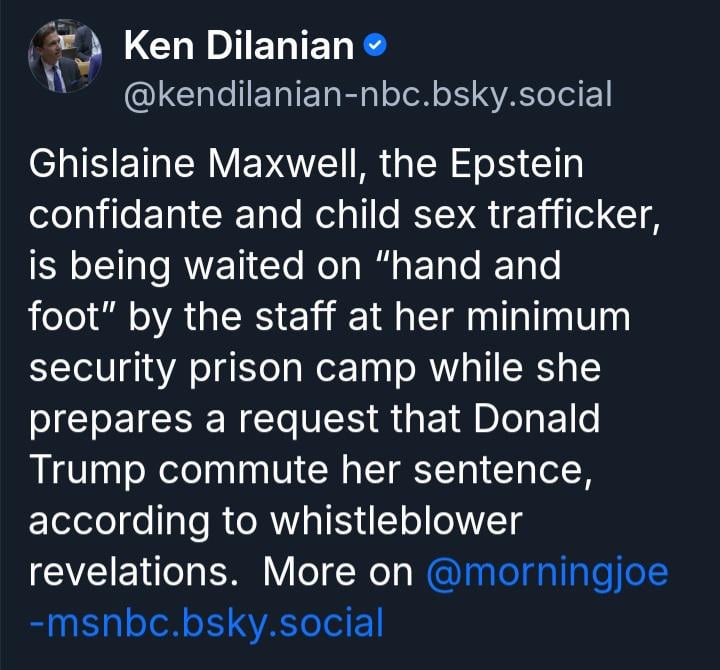The width and height of the screenshot is (720, 670).
Task: Click the -msnbc.bsky.social link text
Action: [x=207, y=622]
